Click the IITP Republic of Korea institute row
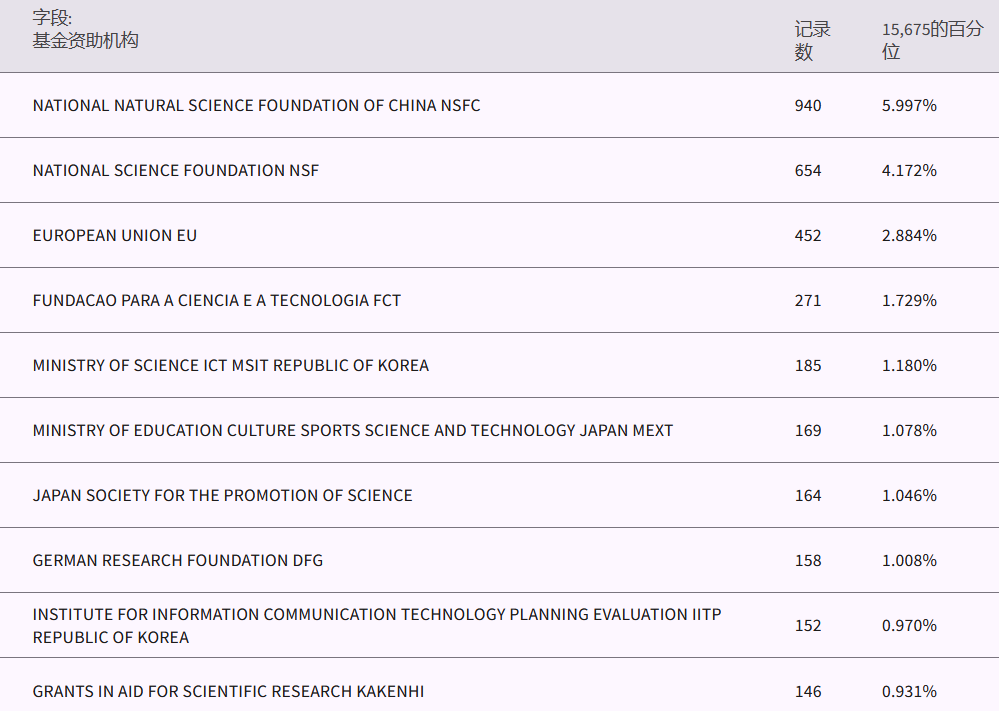Image resolution: width=999 pixels, height=711 pixels. (377, 625)
